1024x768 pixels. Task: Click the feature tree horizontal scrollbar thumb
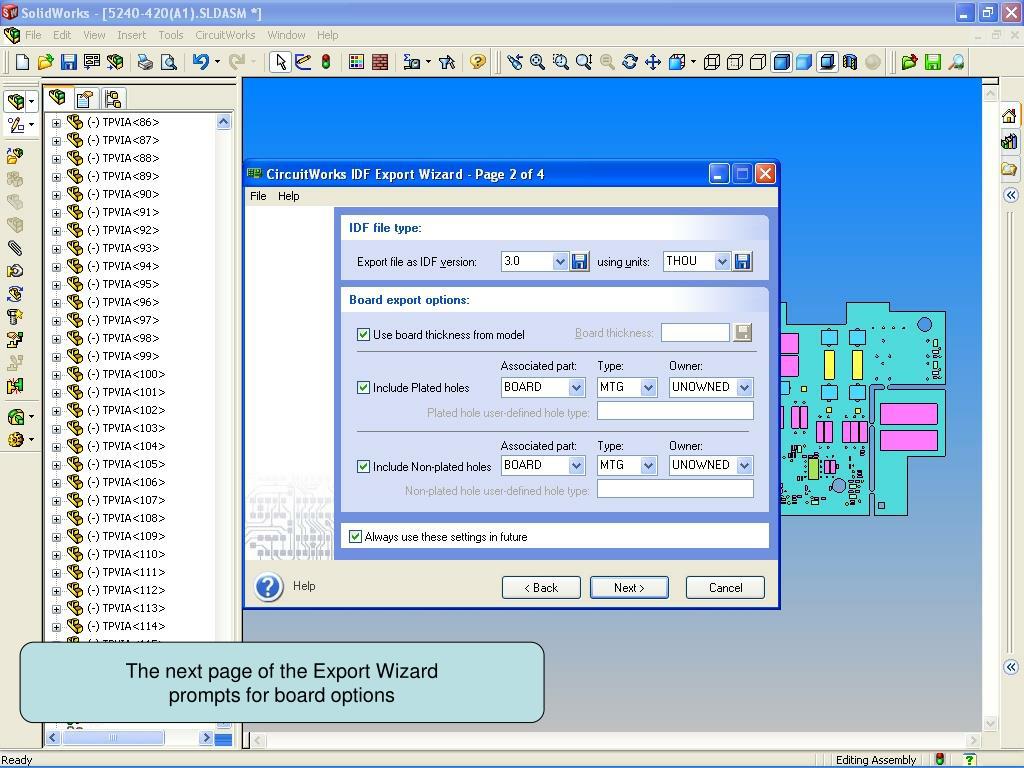tap(113, 738)
